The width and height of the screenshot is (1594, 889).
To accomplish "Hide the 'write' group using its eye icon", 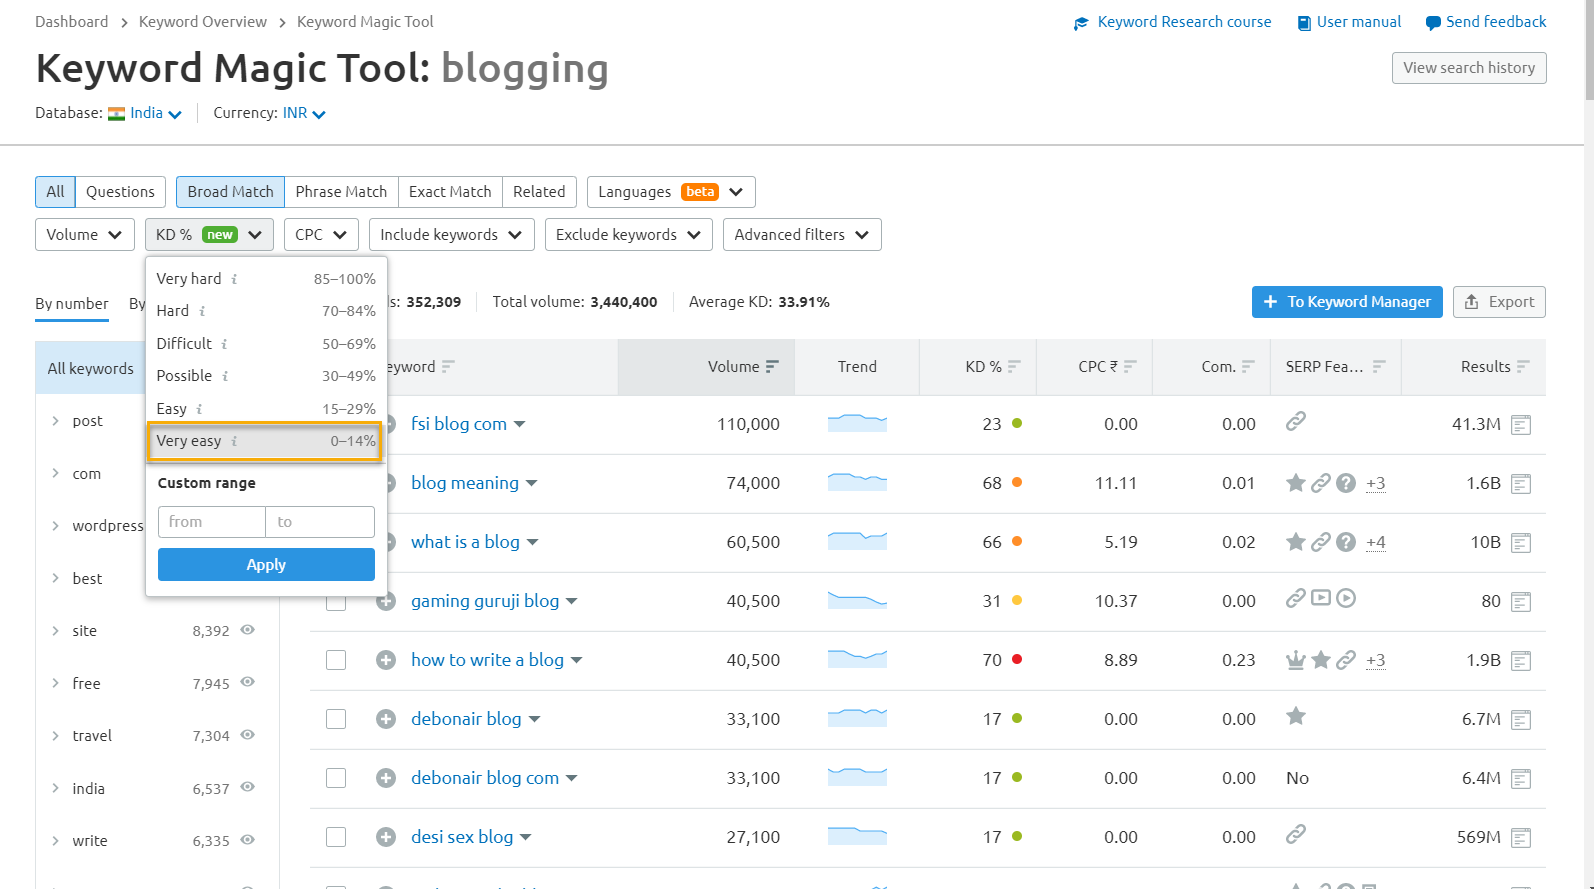I will click(x=247, y=840).
